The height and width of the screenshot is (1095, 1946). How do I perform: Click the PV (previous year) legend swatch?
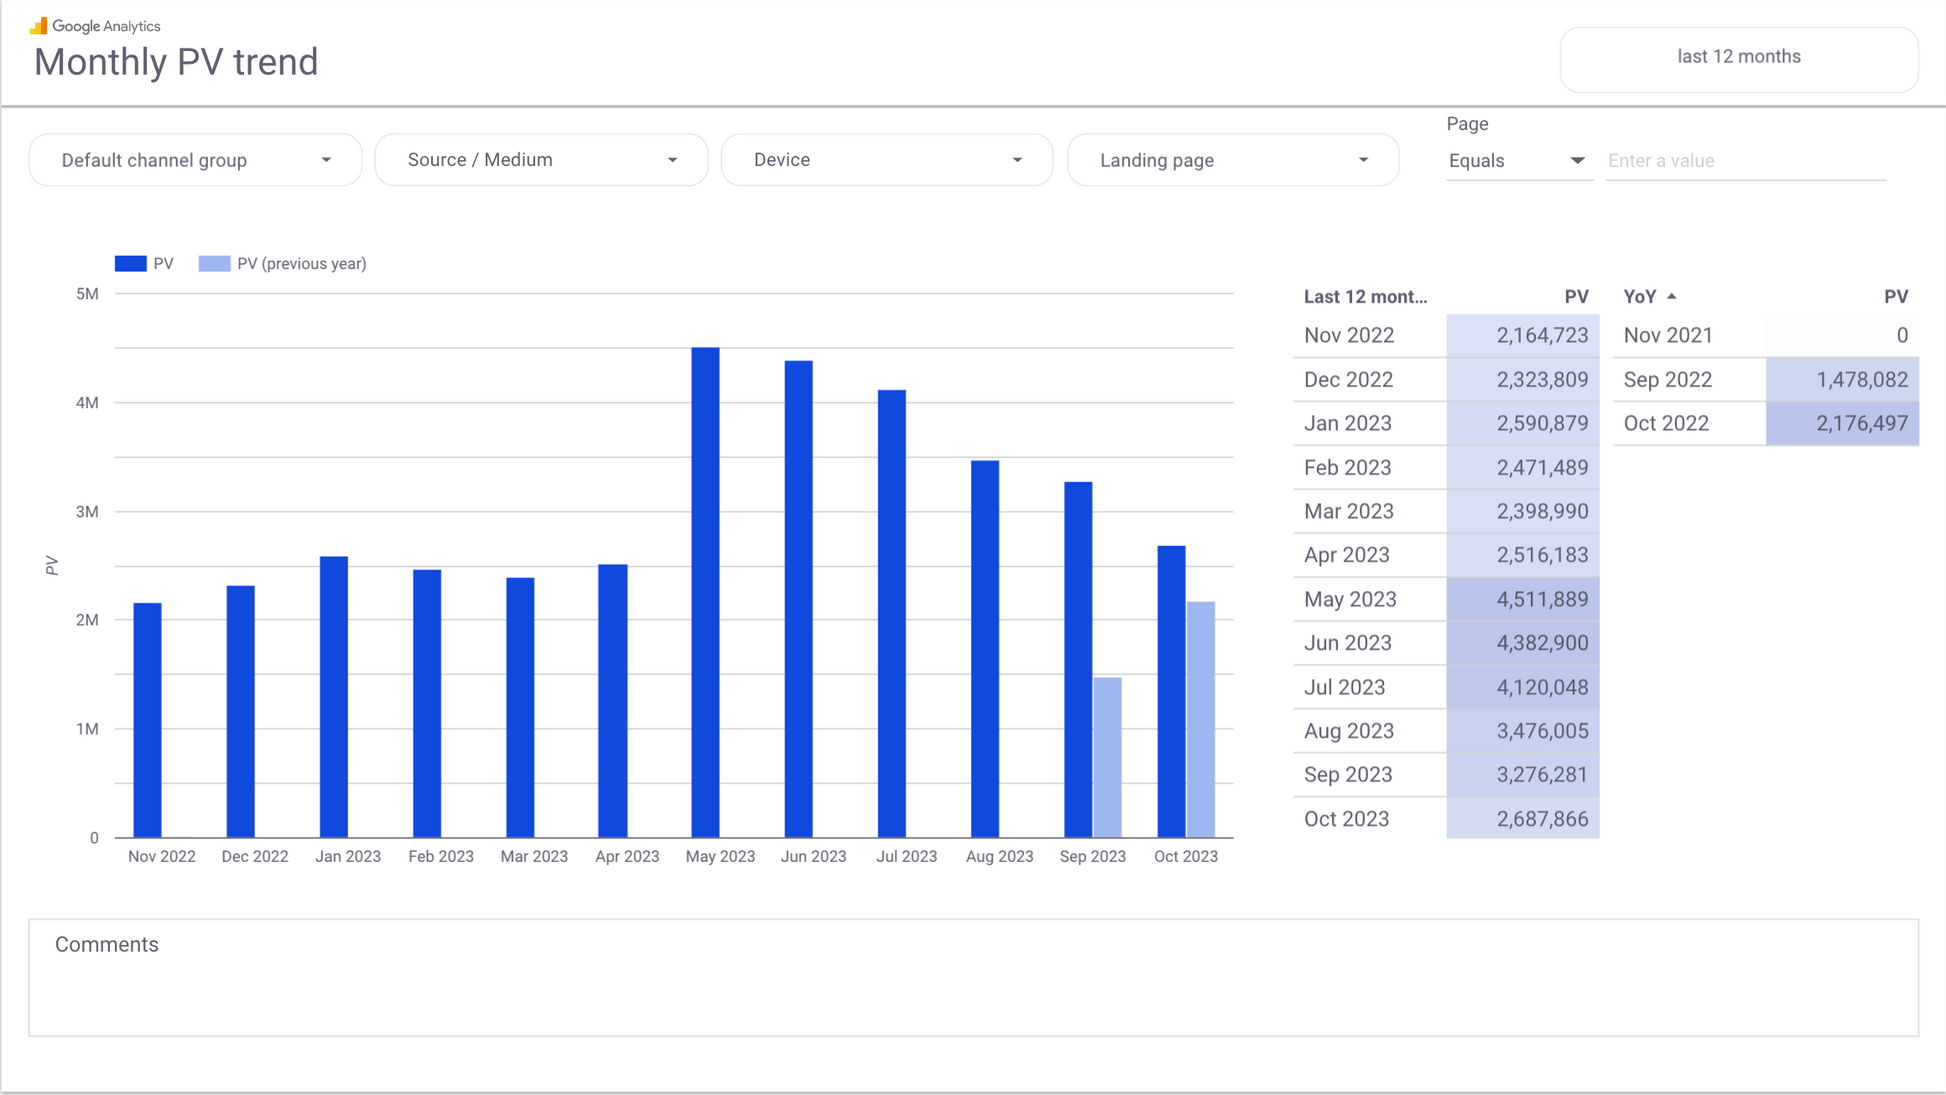[x=214, y=264]
